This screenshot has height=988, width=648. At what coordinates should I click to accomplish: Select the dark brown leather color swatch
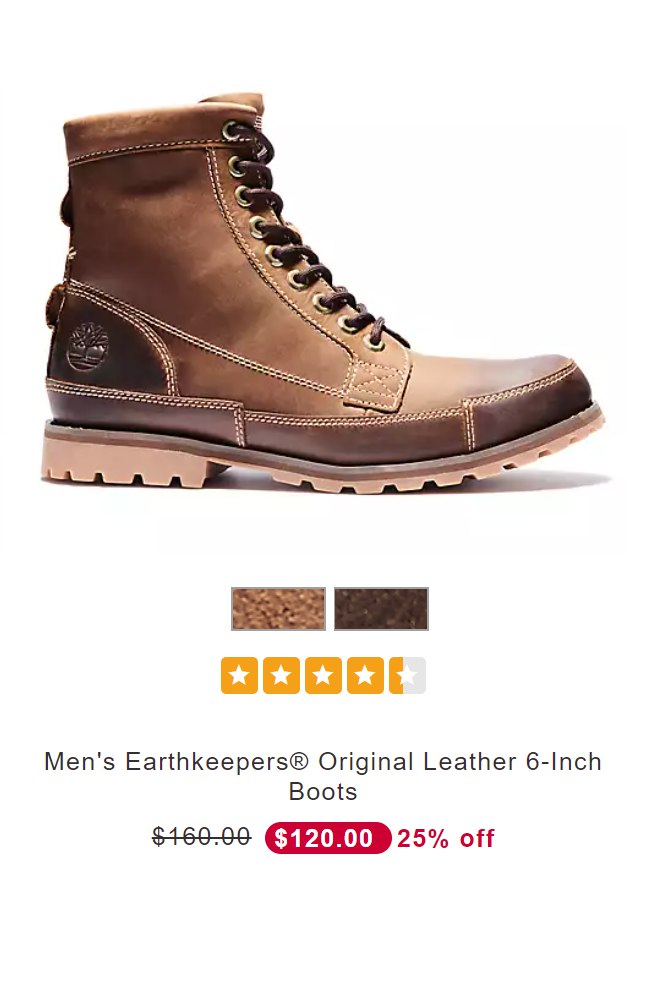(x=381, y=609)
